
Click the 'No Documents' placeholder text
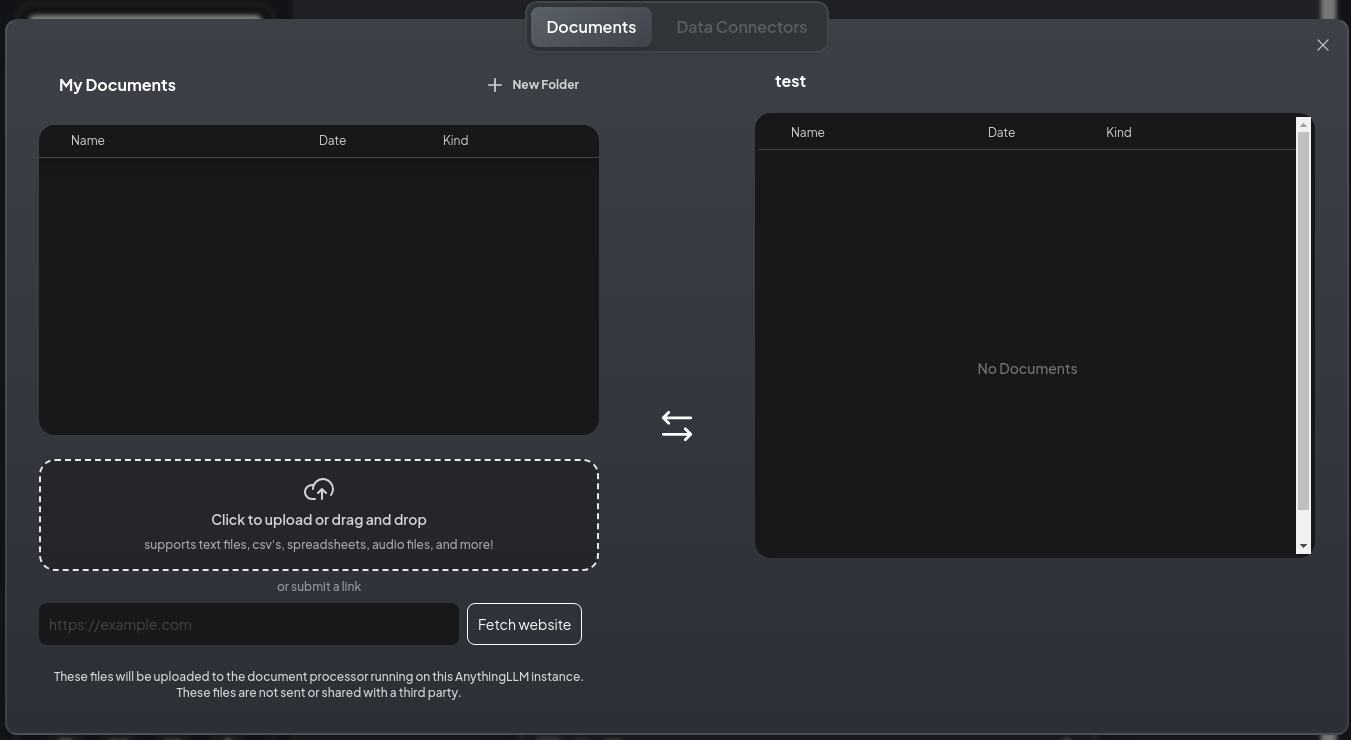1027,369
